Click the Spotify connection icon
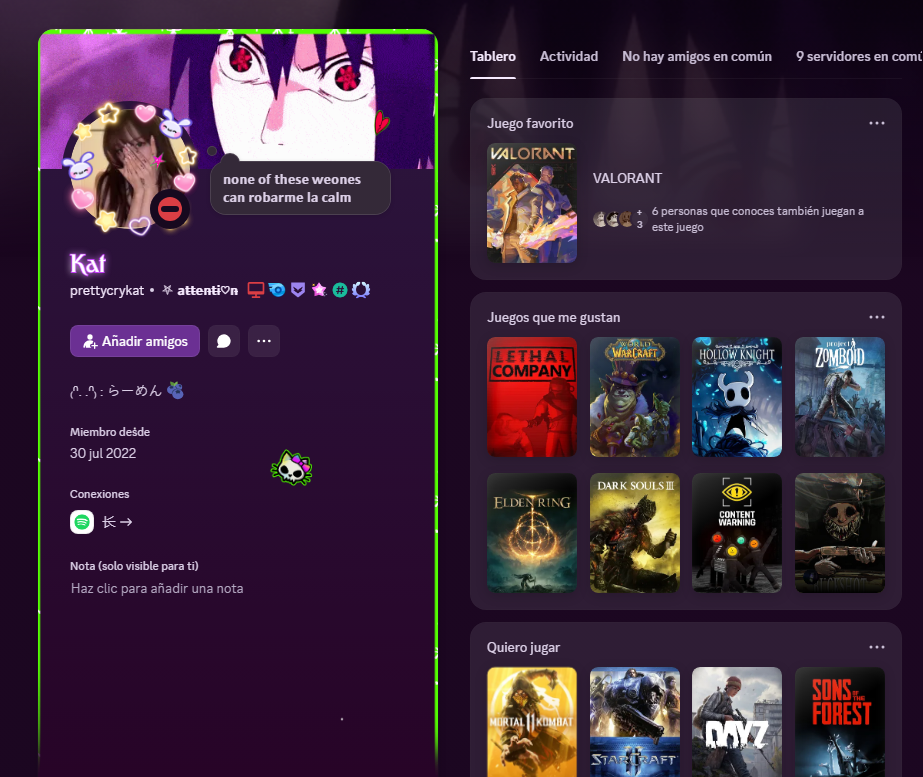The width and height of the screenshot is (923, 777). tap(82, 522)
